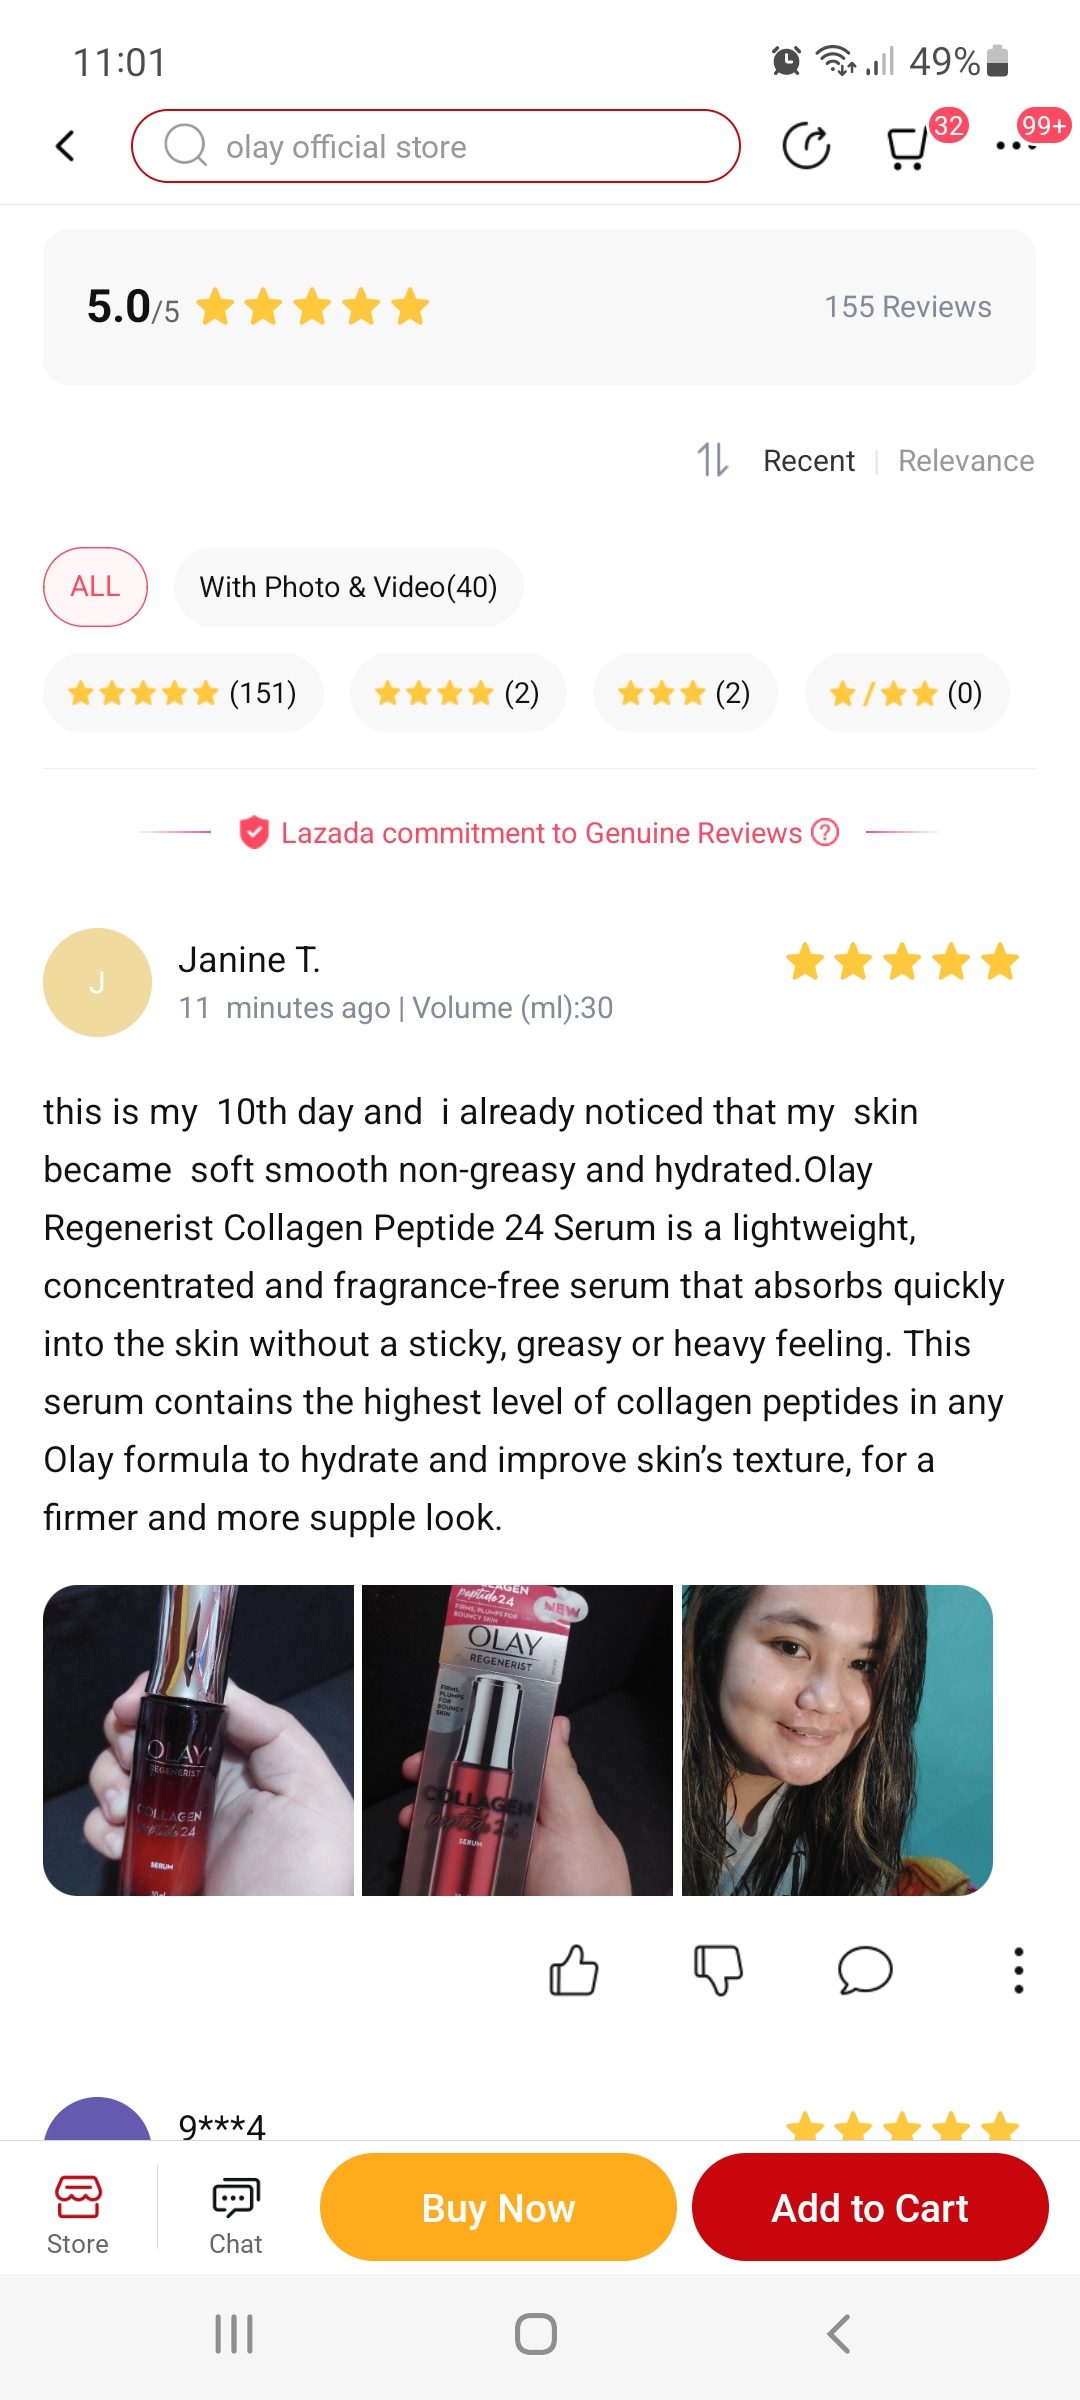This screenshot has height=2400, width=1080.
Task: Sort reviews by Recent
Action: [809, 461]
